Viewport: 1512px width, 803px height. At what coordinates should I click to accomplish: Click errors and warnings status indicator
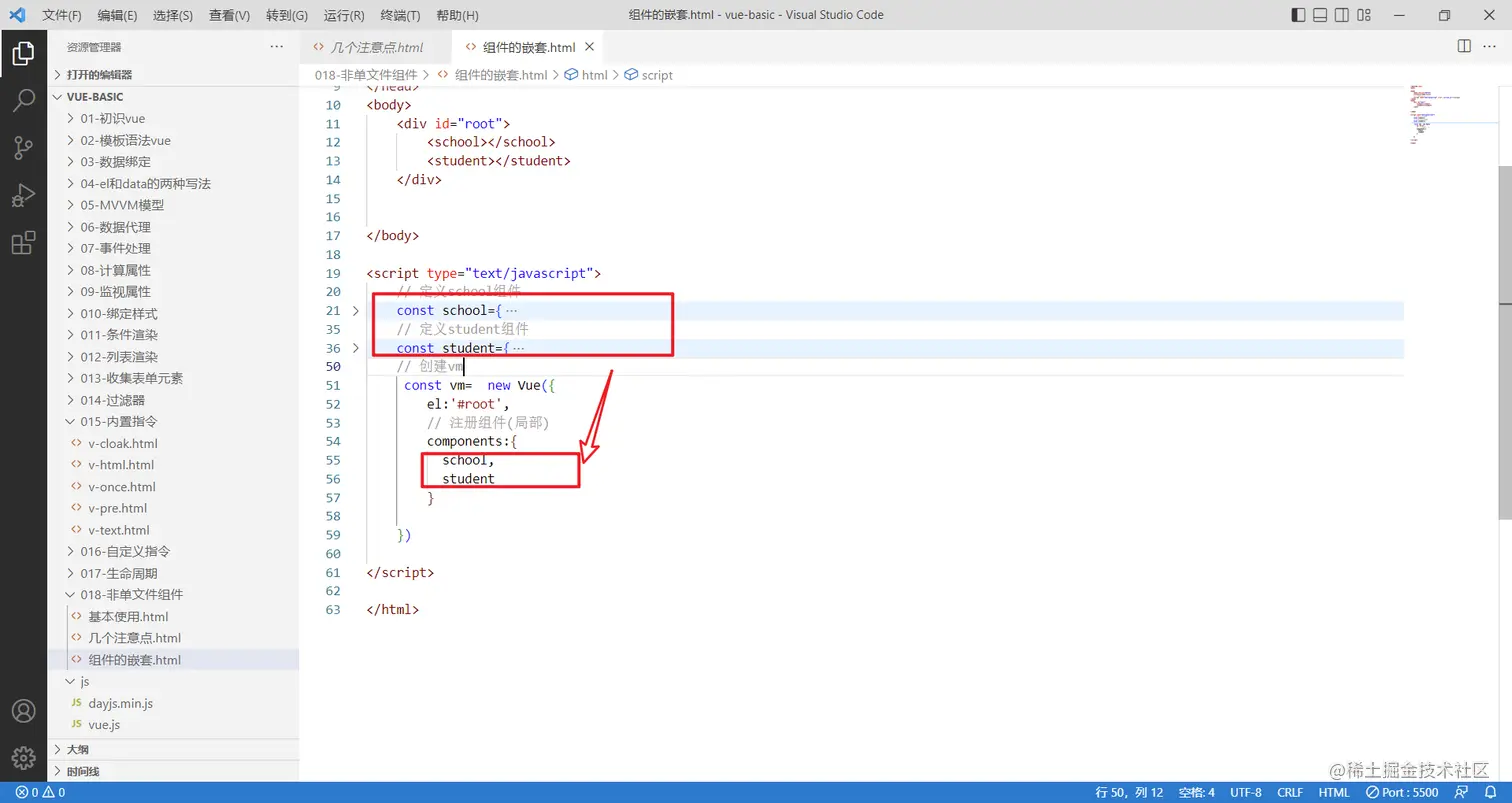40,792
